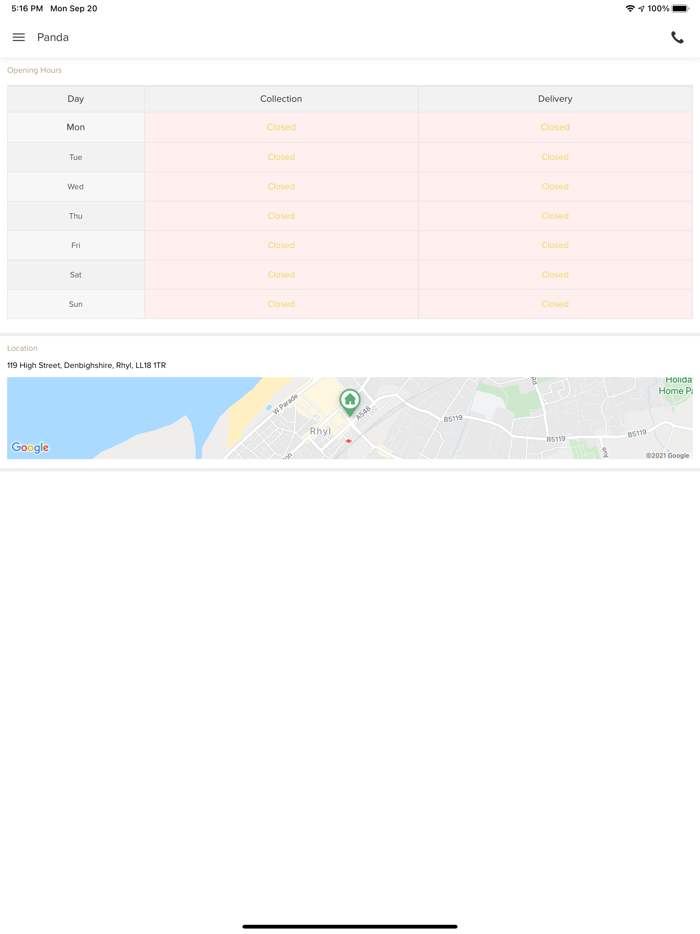The width and height of the screenshot is (700, 934).
Task: Click the Fri row label
Action: pos(76,245)
